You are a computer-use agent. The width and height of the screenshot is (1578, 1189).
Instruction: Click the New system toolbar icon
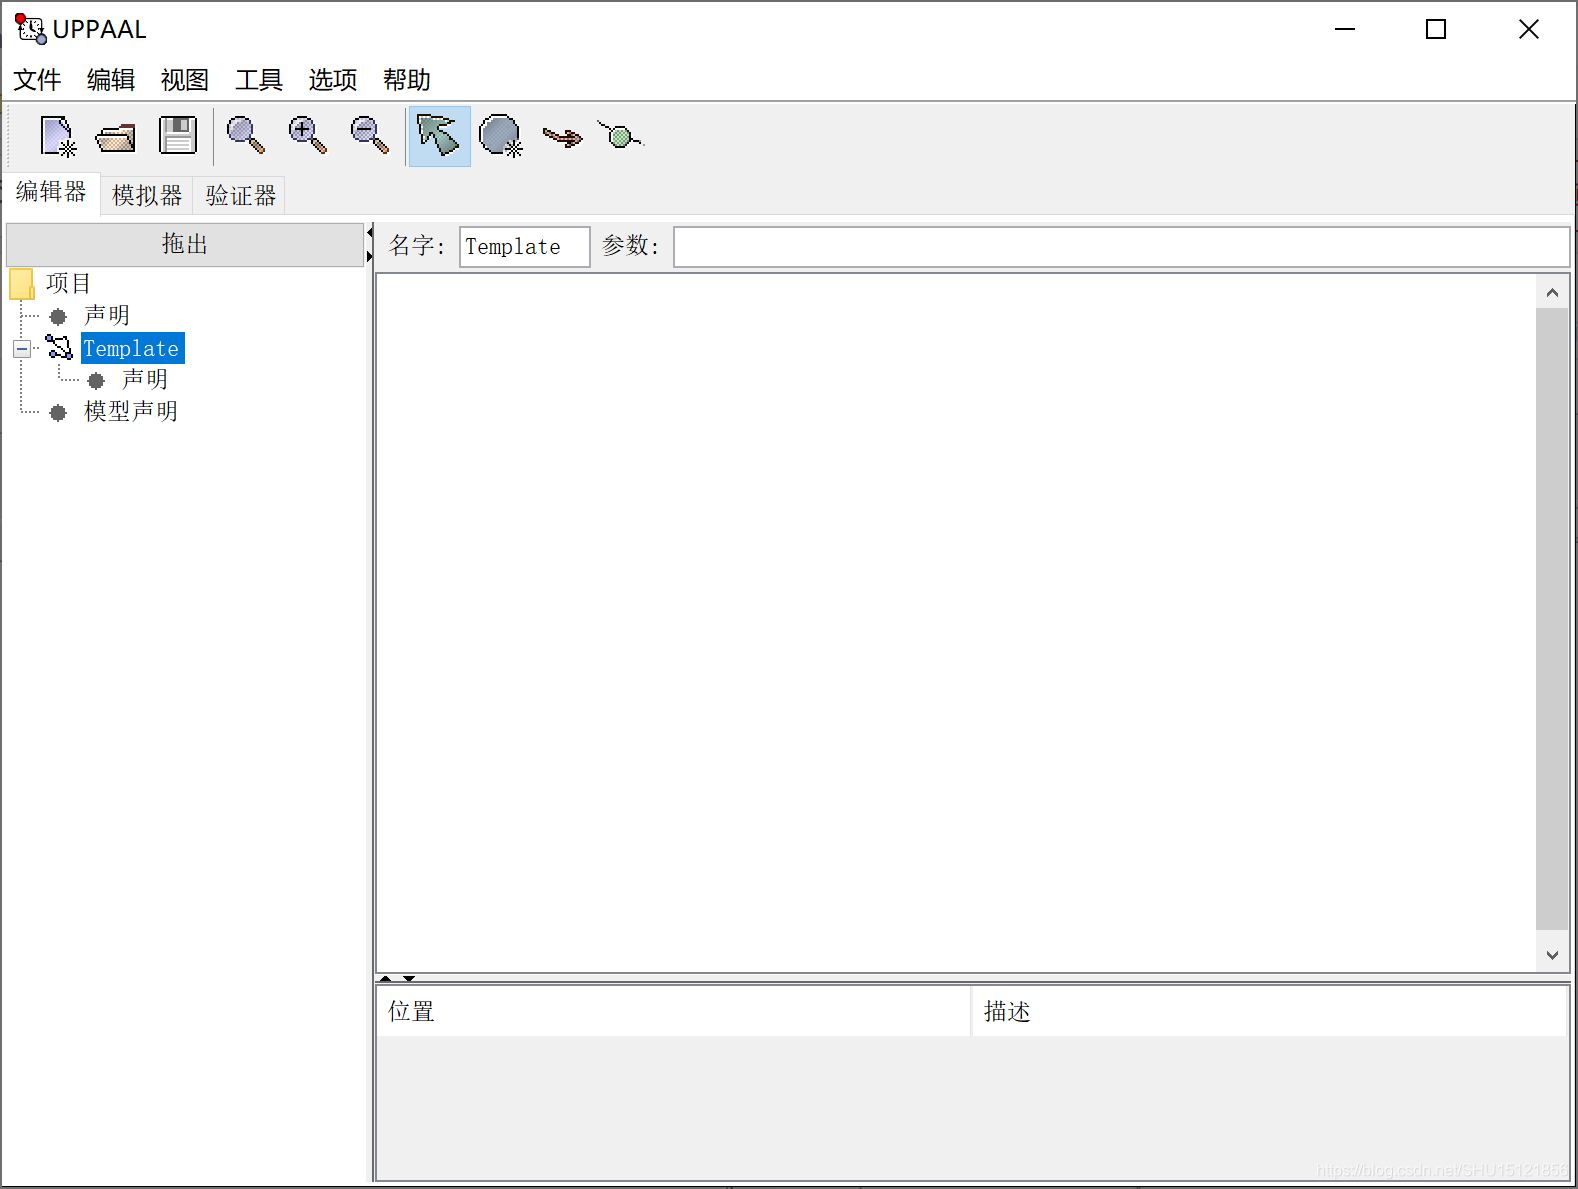(57, 136)
